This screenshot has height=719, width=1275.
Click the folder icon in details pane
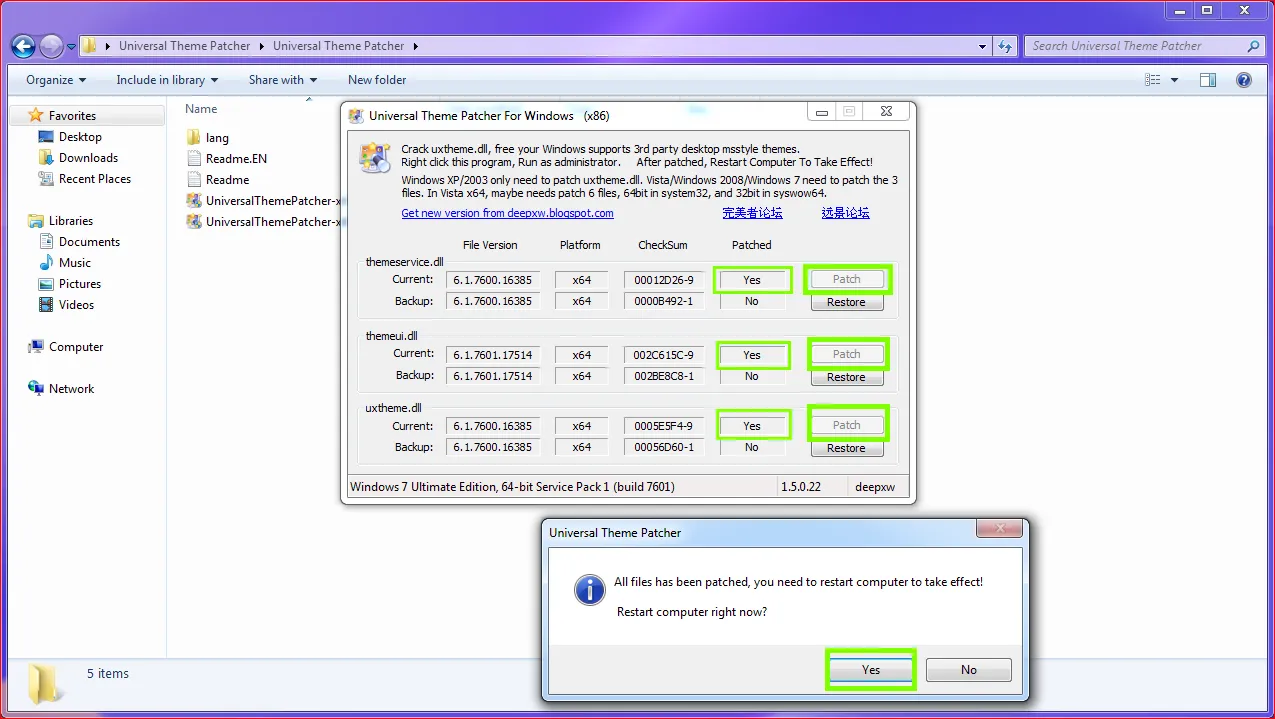tap(45, 684)
